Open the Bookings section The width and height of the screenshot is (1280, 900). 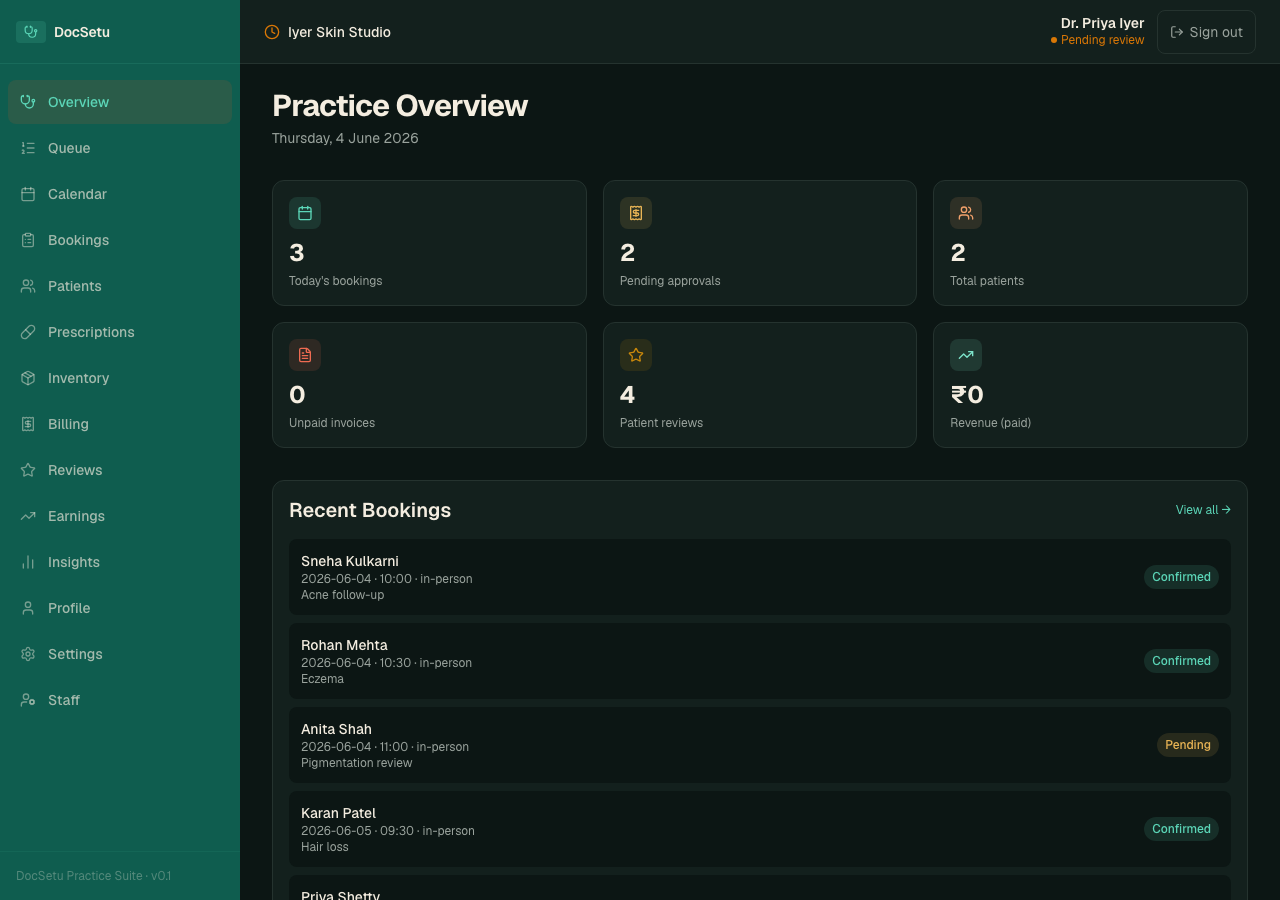point(120,240)
